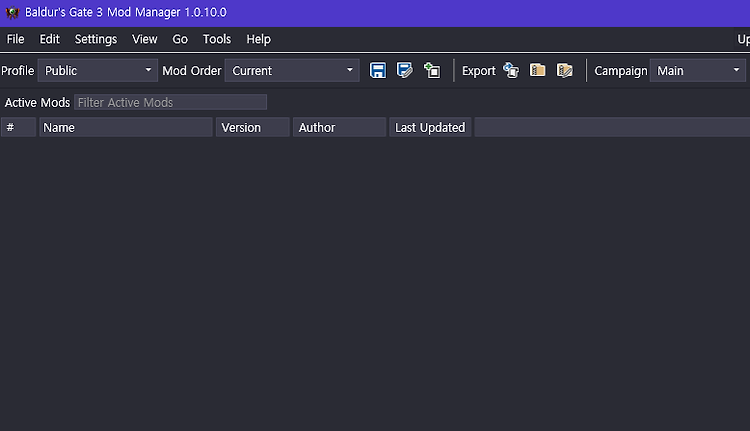
Task: Click the save load order icon
Action: point(378,71)
